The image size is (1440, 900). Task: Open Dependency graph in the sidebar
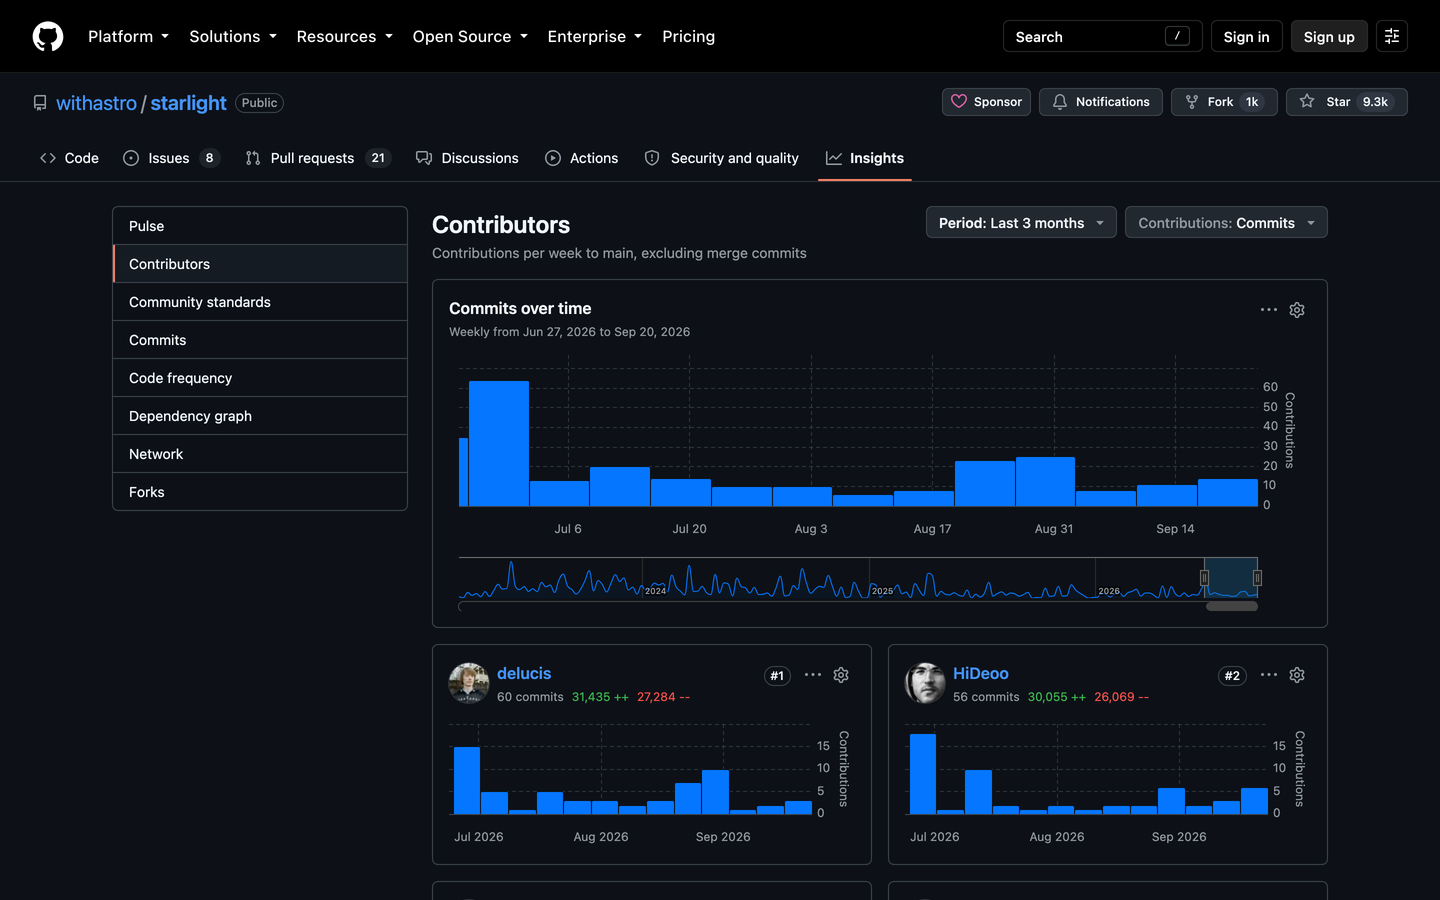260,416
